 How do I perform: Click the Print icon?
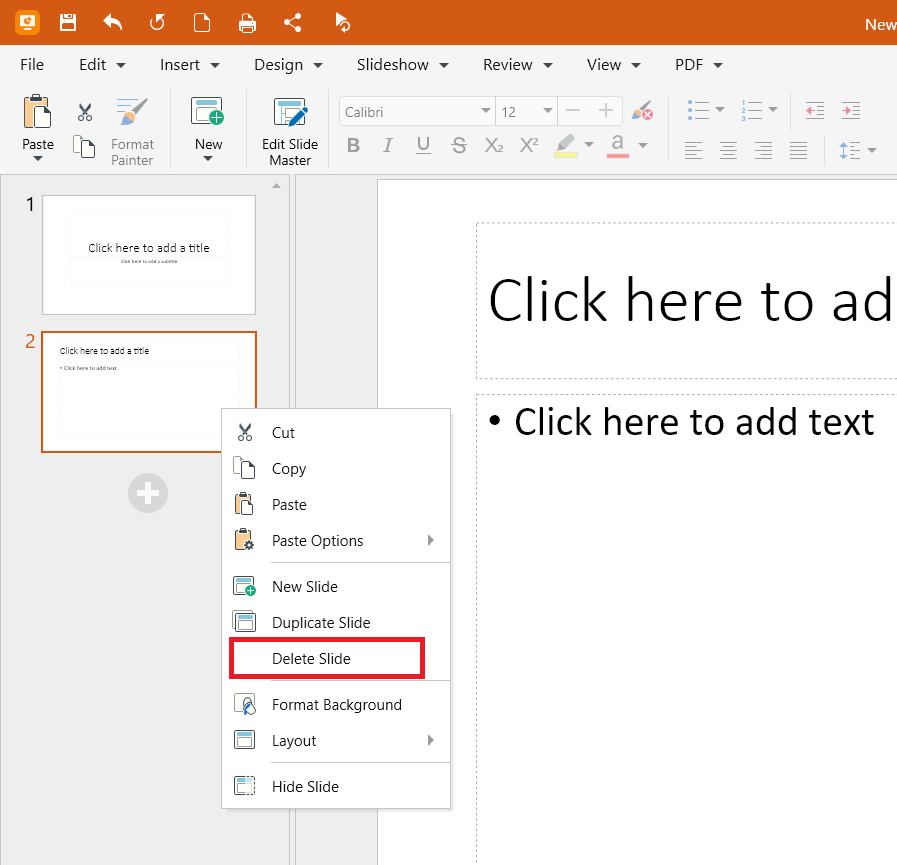point(247,23)
